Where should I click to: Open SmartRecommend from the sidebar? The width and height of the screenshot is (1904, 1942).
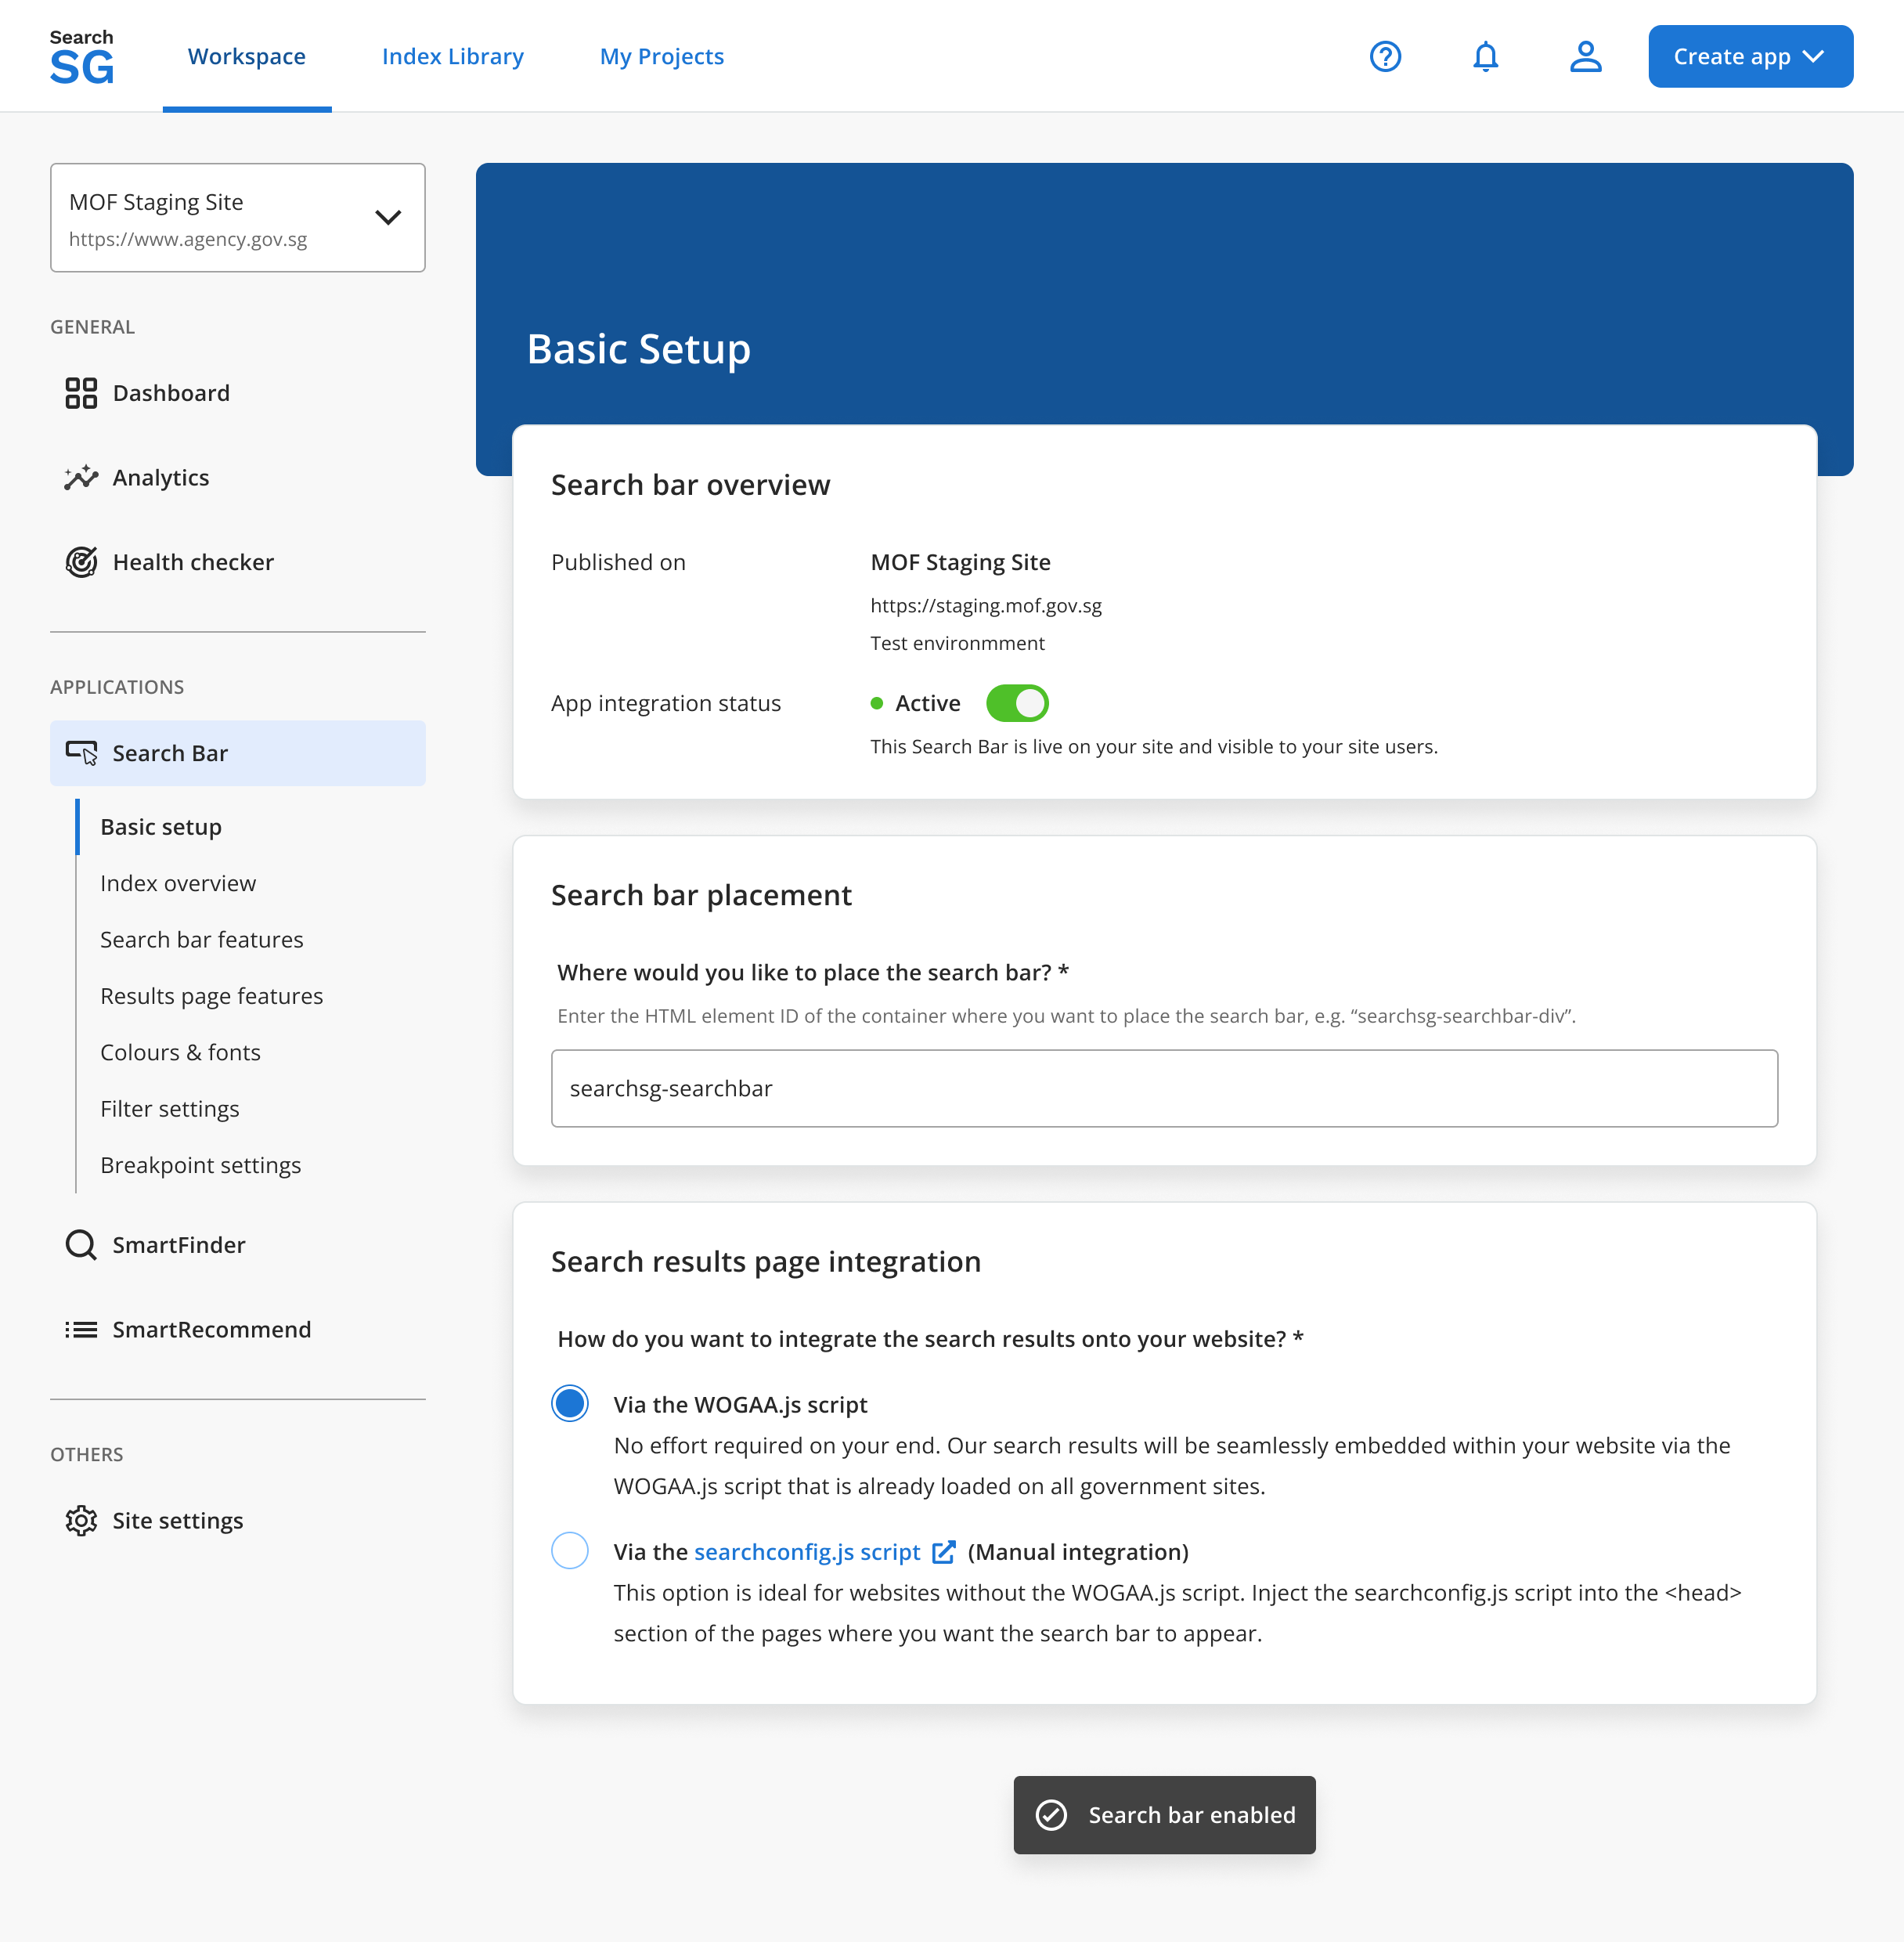pyautogui.click(x=211, y=1329)
